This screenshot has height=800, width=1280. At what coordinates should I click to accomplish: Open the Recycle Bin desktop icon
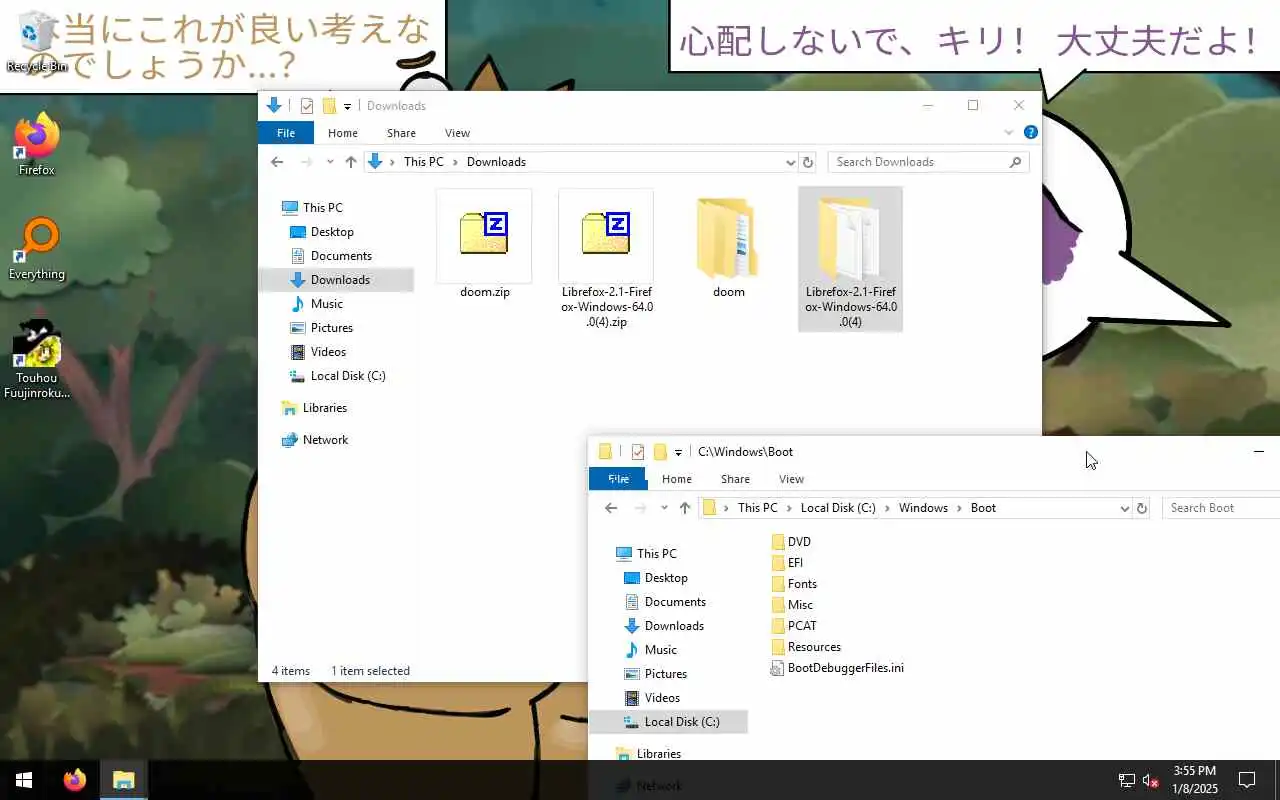point(37,42)
